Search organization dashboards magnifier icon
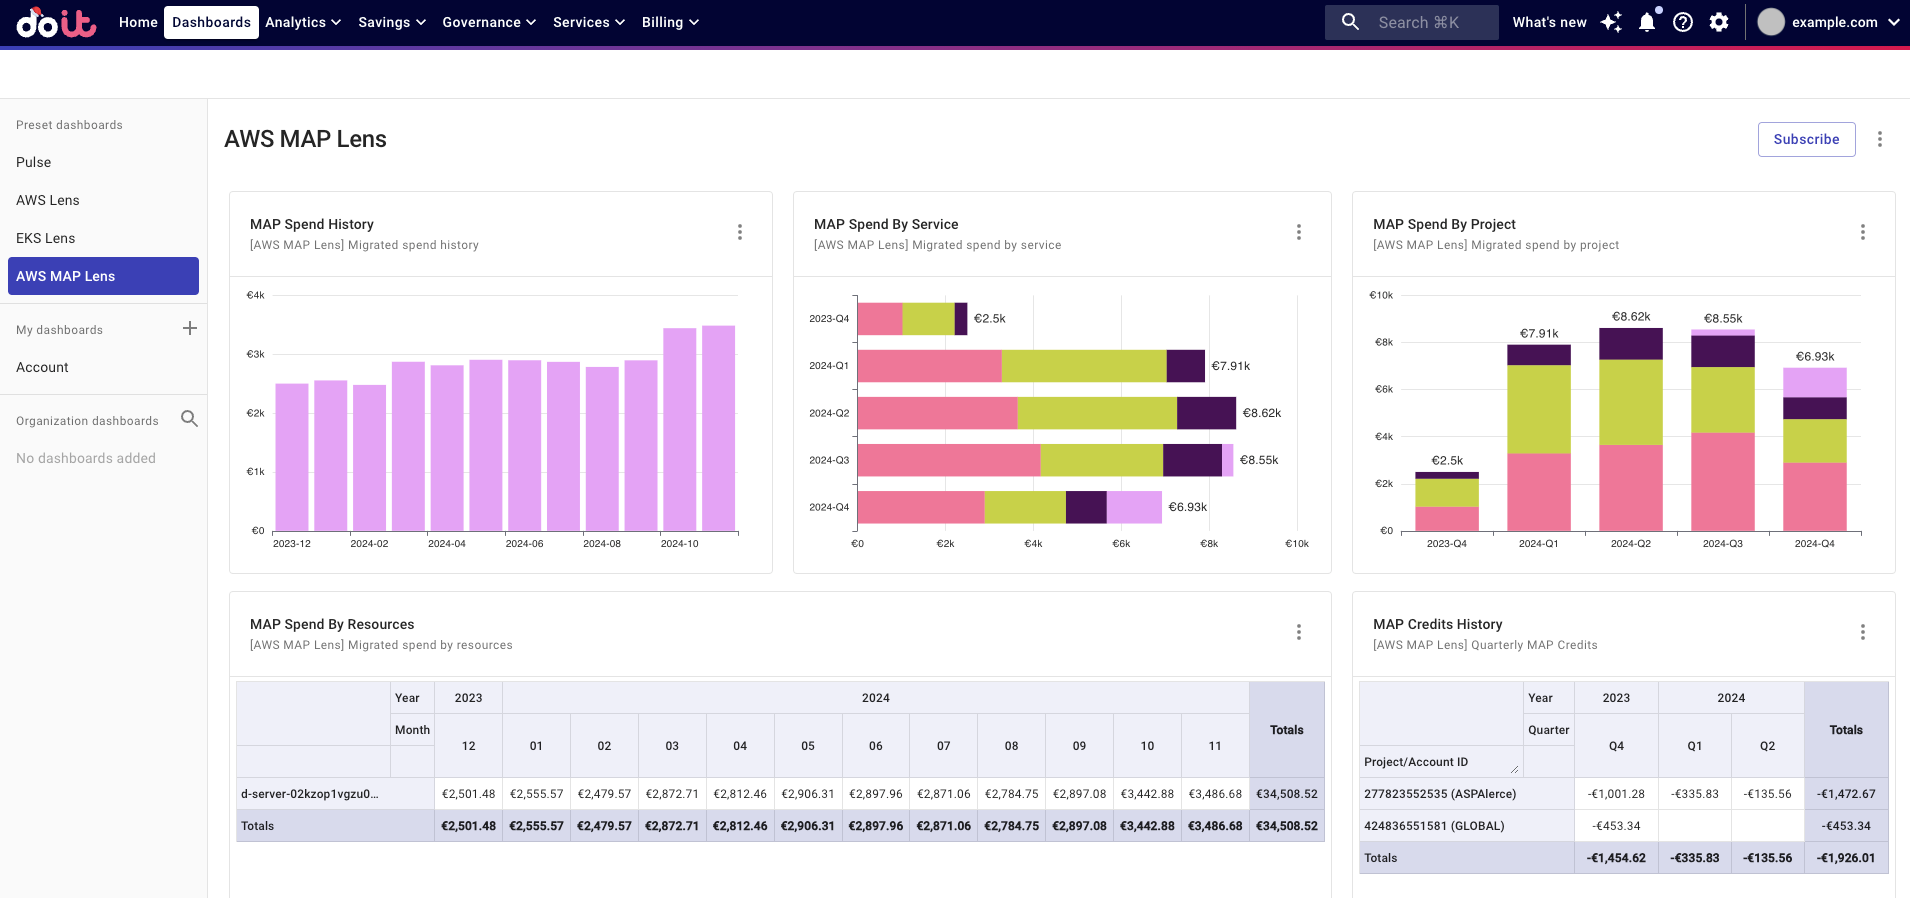 click(189, 419)
